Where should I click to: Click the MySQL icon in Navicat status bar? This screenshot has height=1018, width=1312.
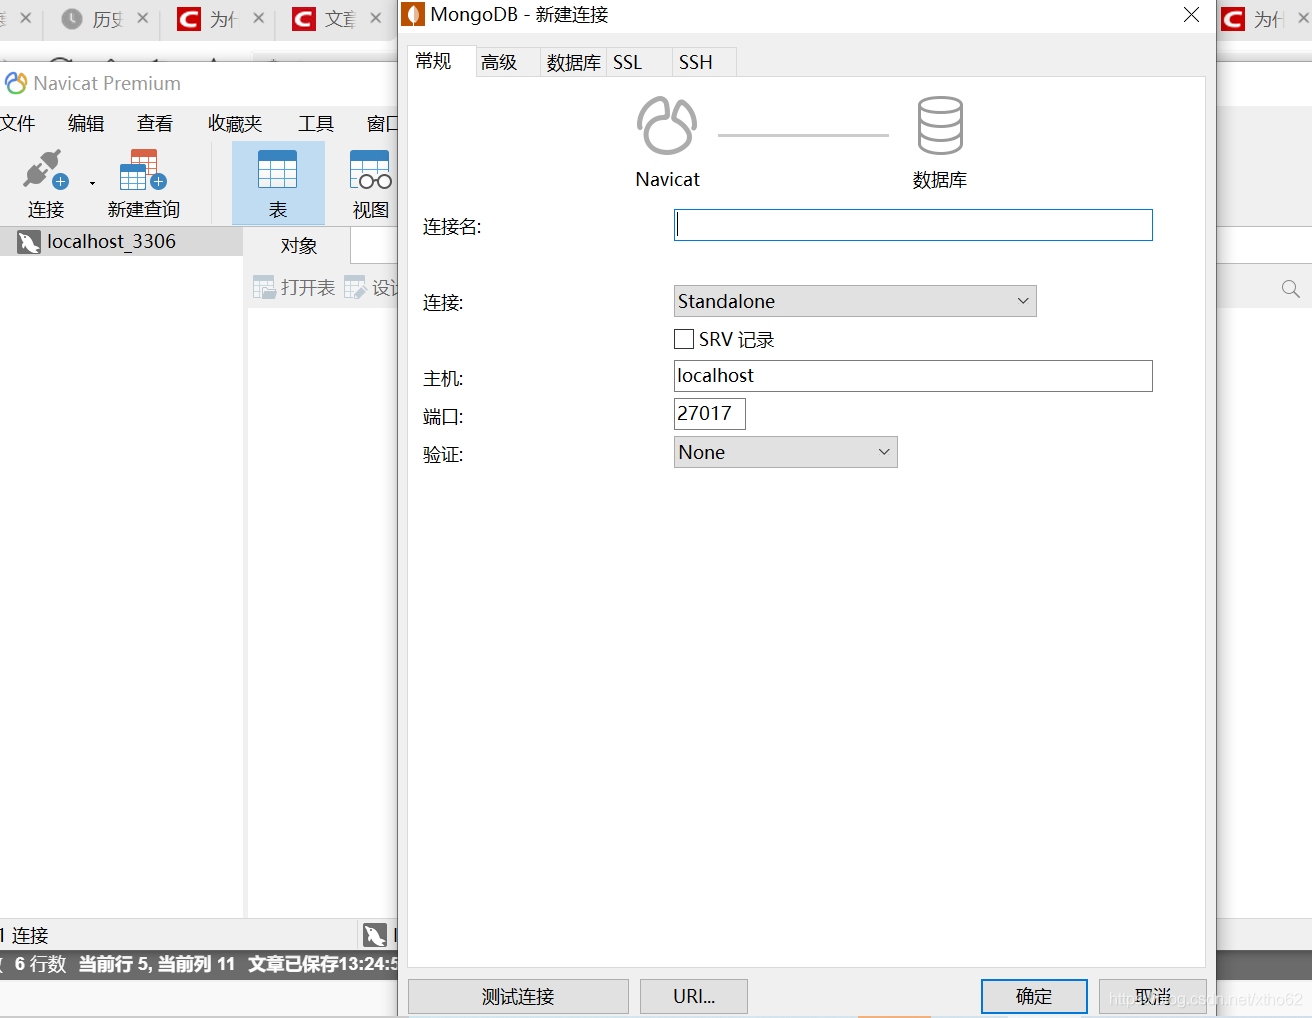pyautogui.click(x=375, y=935)
